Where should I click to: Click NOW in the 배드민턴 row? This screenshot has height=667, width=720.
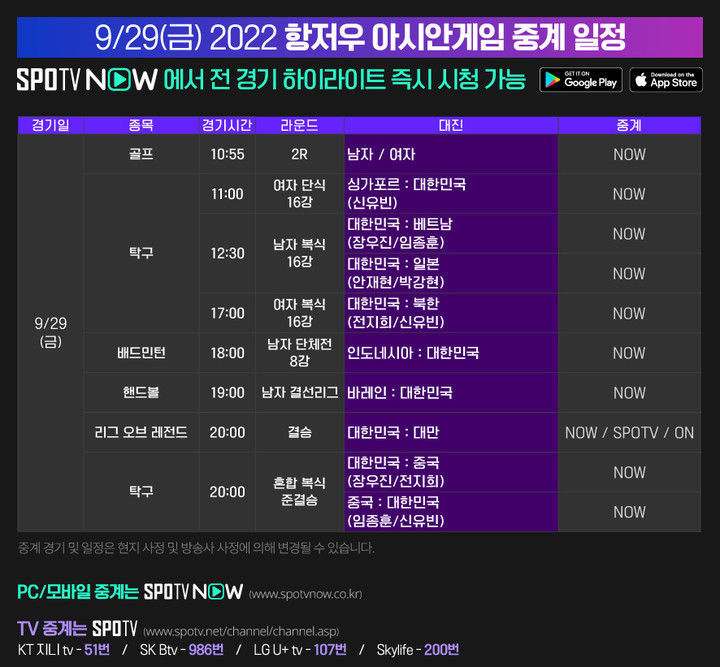tap(630, 353)
